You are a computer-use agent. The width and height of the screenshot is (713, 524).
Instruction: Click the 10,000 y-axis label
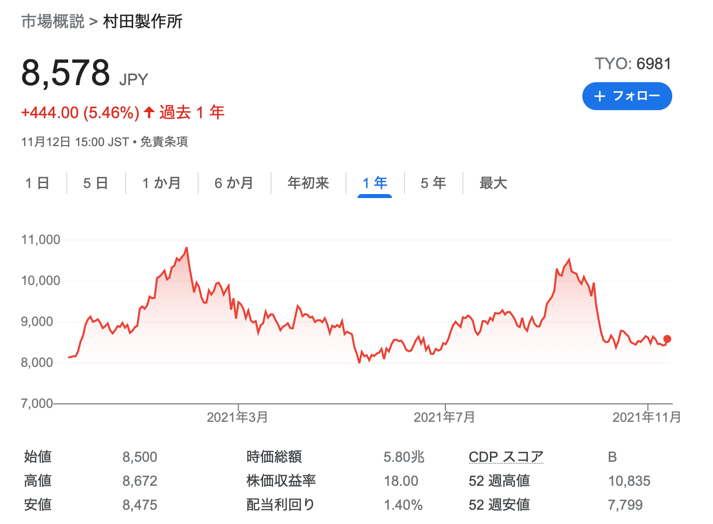40,281
